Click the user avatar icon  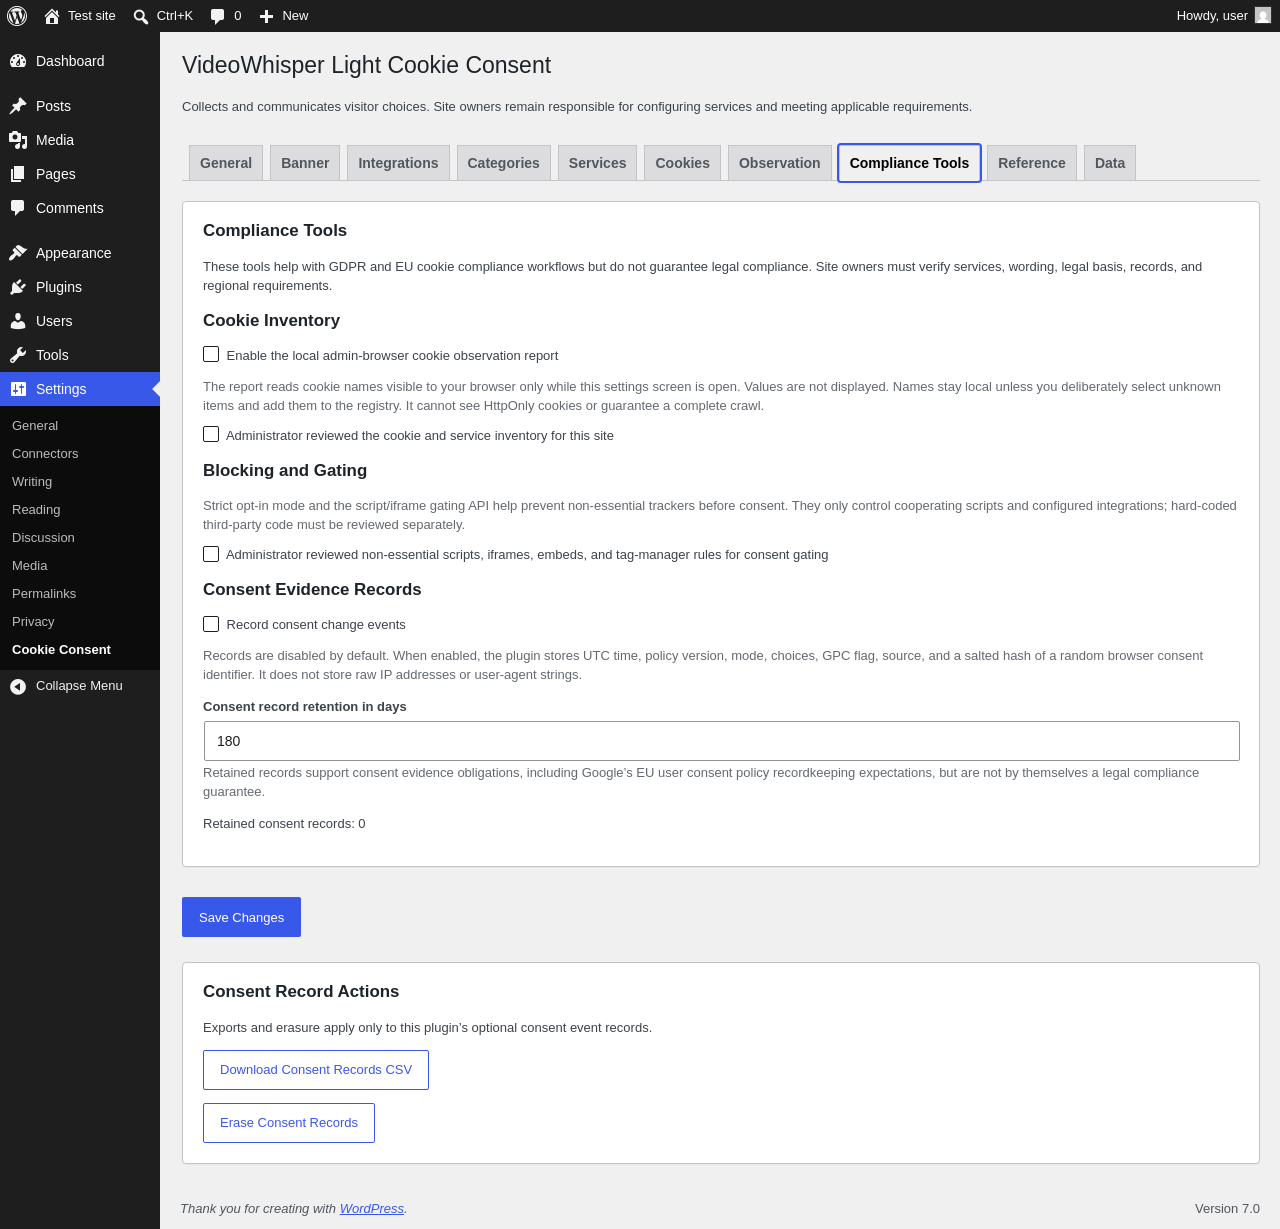(x=1263, y=15)
